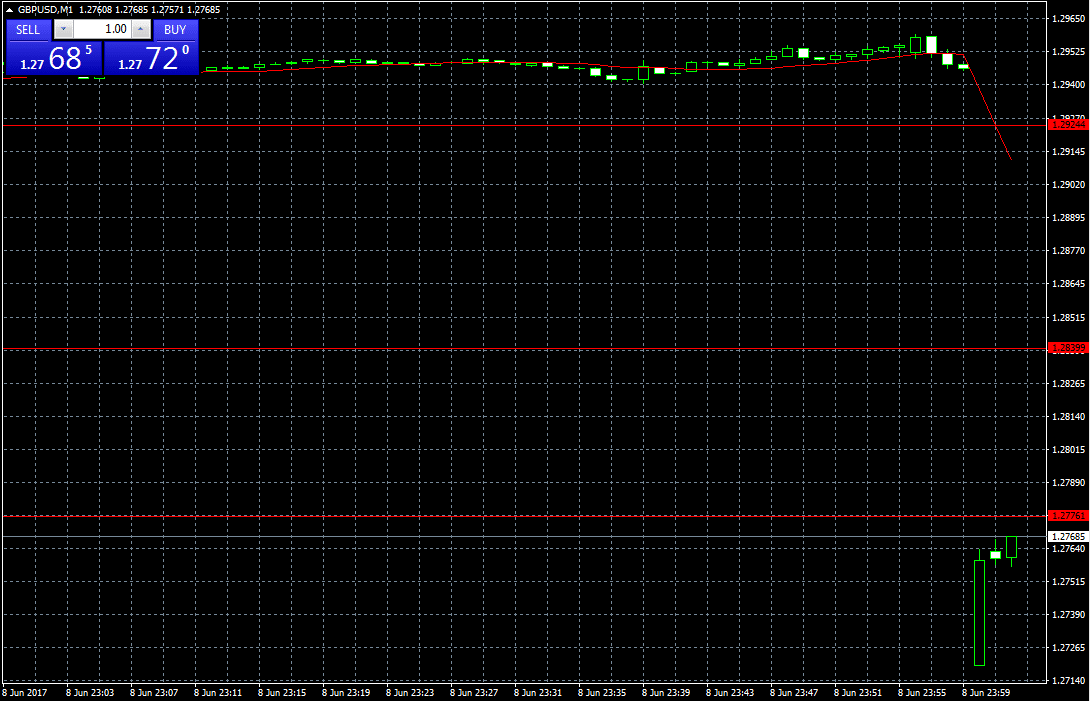Click the price scale label 1.28645

tap(1069, 284)
